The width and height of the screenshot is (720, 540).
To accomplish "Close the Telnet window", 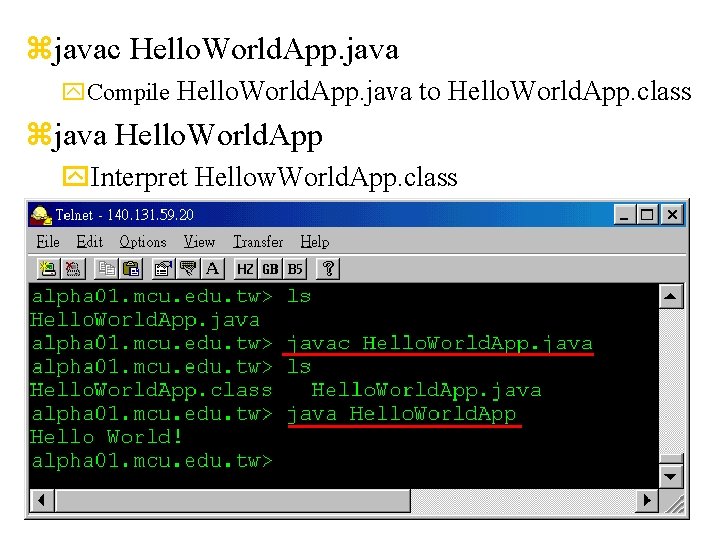I will click(672, 214).
